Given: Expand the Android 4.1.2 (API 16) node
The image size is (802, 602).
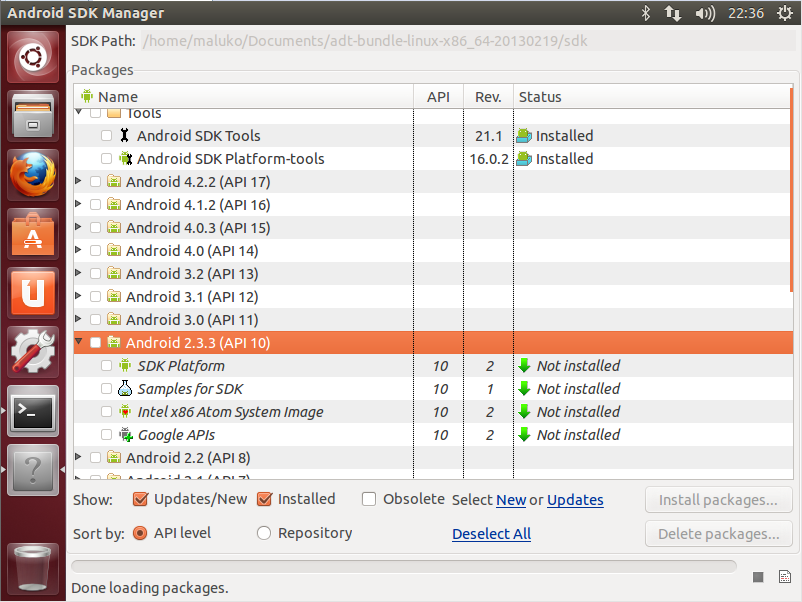Looking at the screenshot, I should point(78,204).
